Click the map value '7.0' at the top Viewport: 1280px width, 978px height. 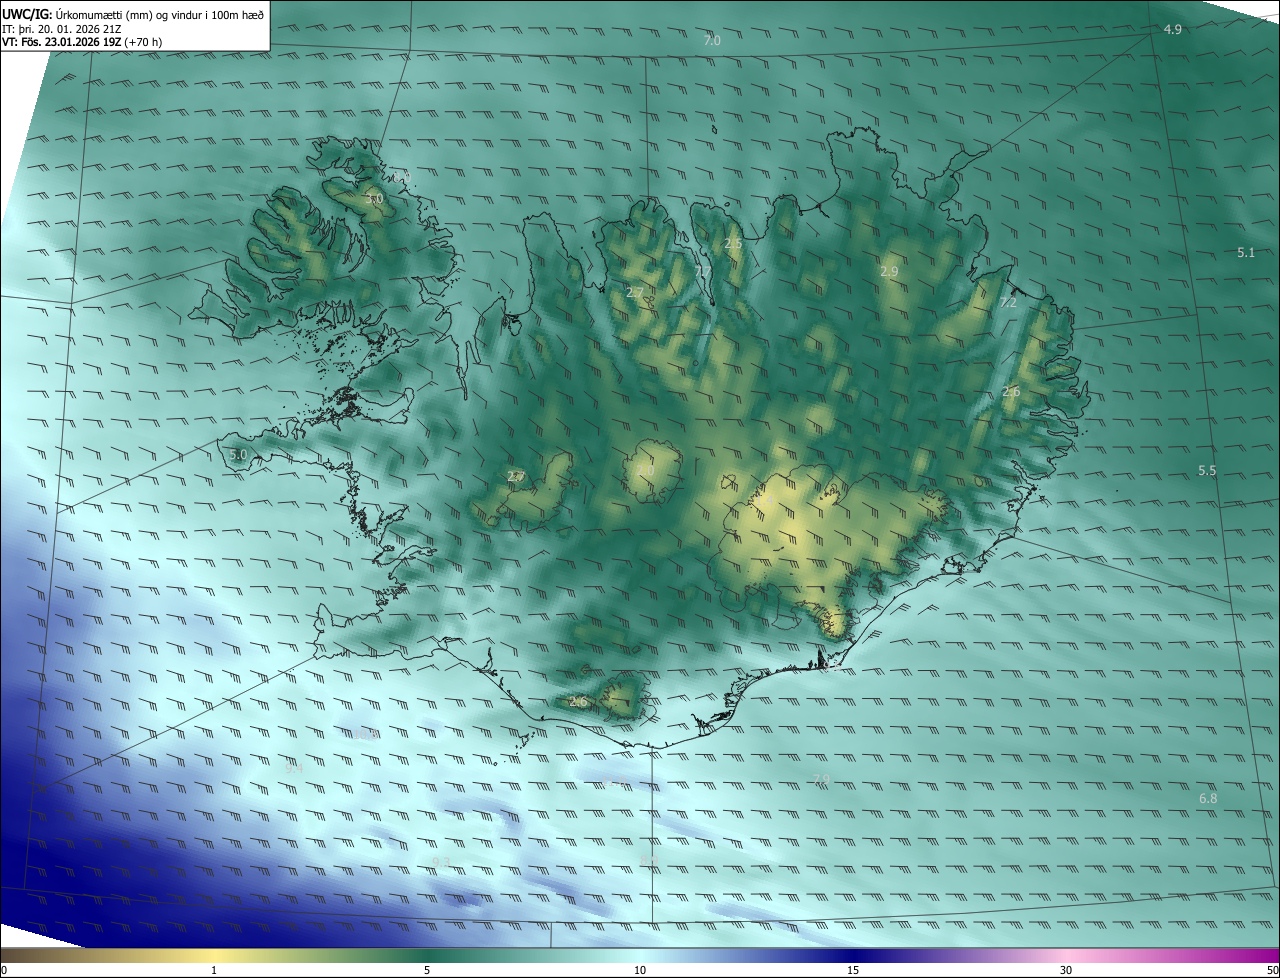pyautogui.click(x=711, y=41)
